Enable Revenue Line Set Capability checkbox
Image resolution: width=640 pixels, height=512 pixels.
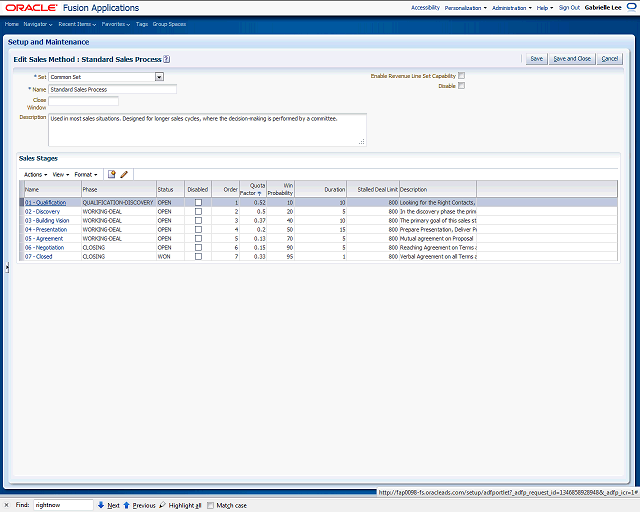pos(461,76)
